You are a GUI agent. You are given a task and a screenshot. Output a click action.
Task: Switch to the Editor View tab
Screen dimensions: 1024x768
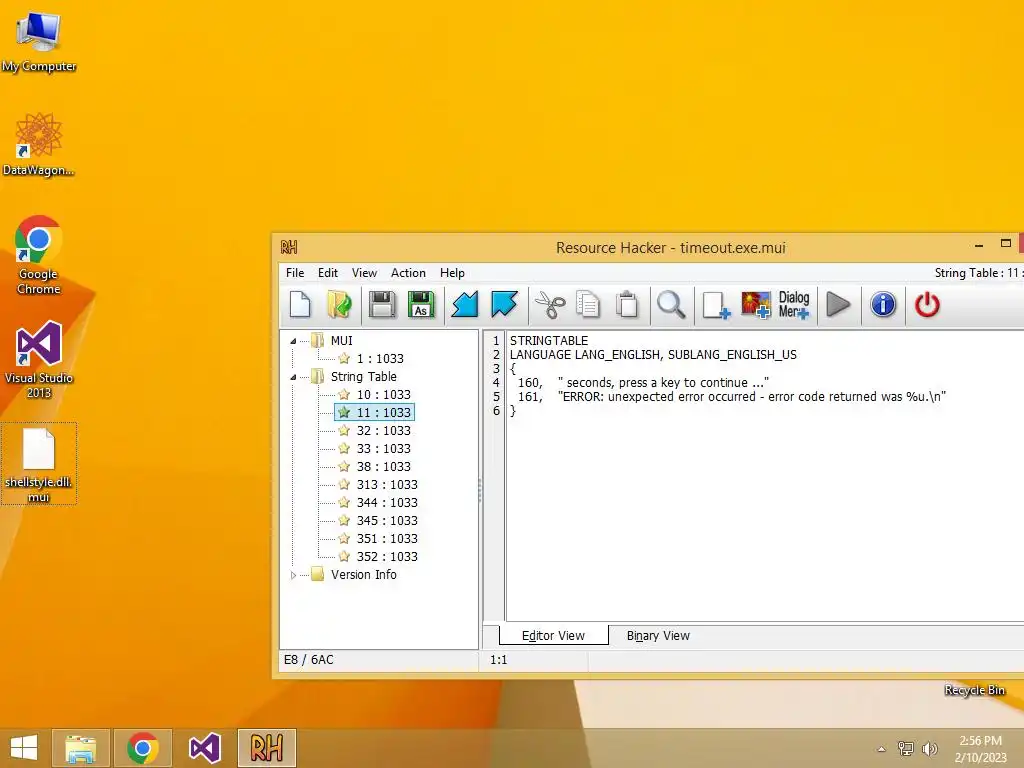click(553, 635)
